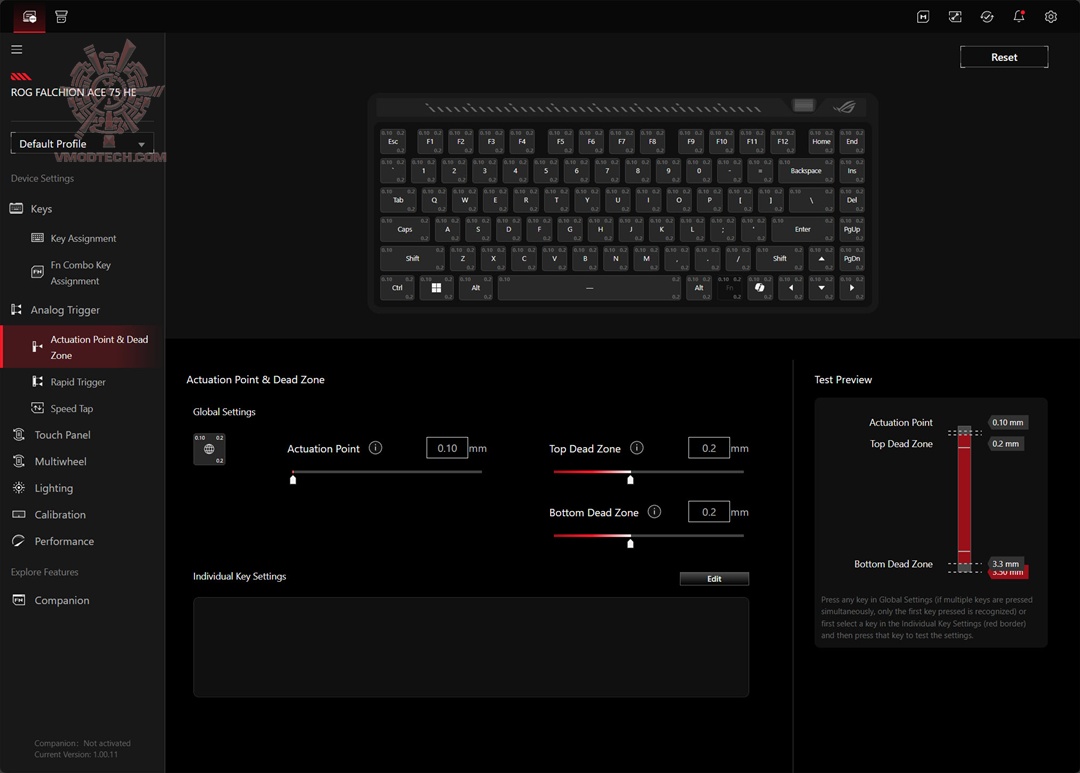
Task: Click the Bottom Dead Zone value field
Action: tap(709, 512)
